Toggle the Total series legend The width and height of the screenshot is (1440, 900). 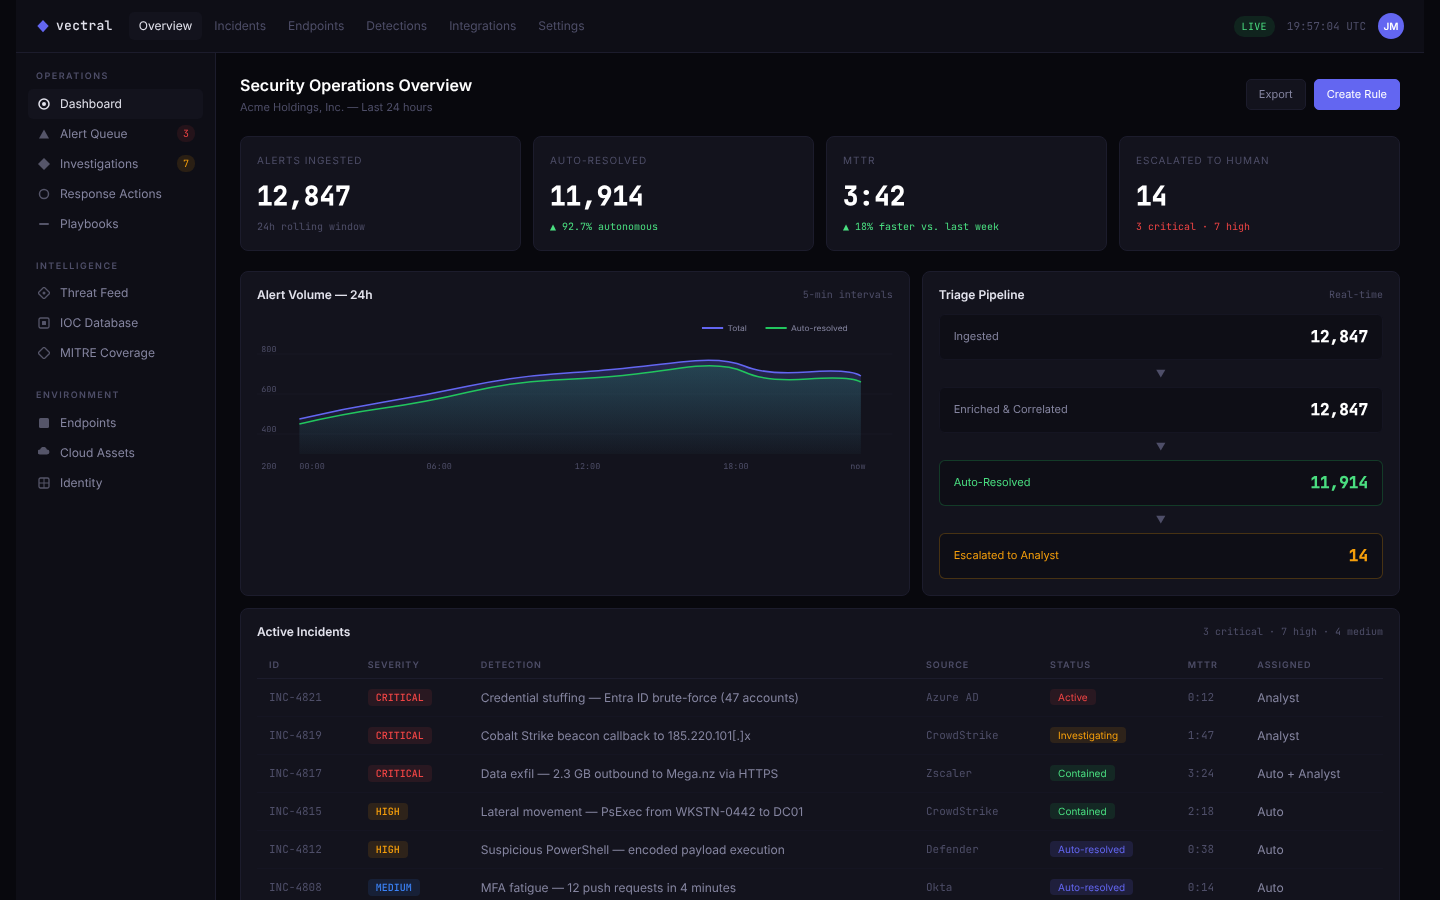725,328
